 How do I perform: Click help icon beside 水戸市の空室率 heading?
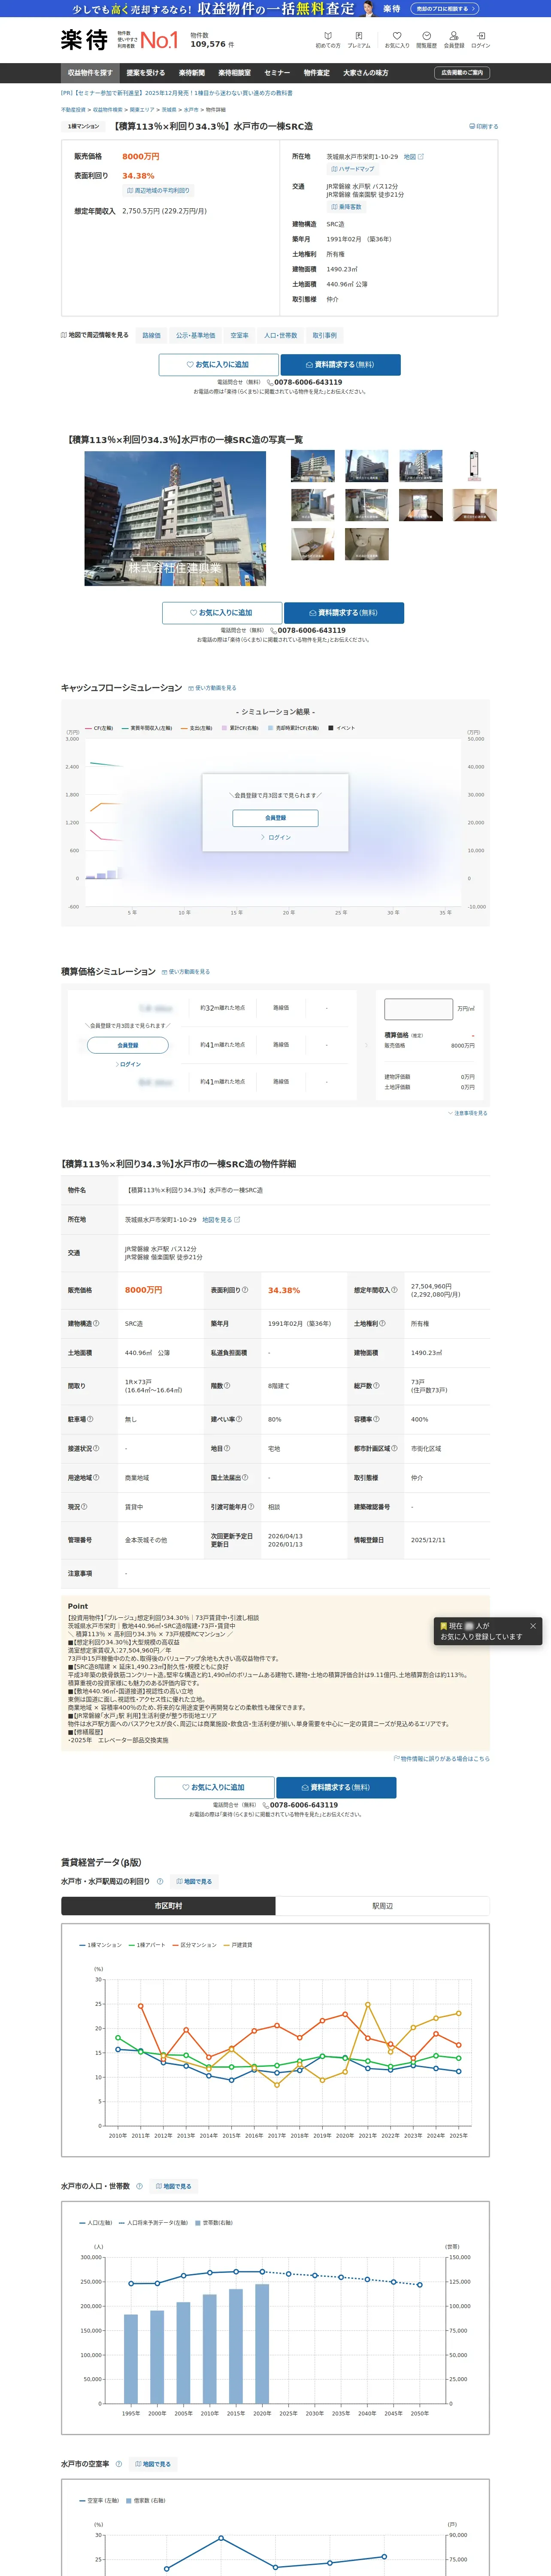coord(118,2464)
